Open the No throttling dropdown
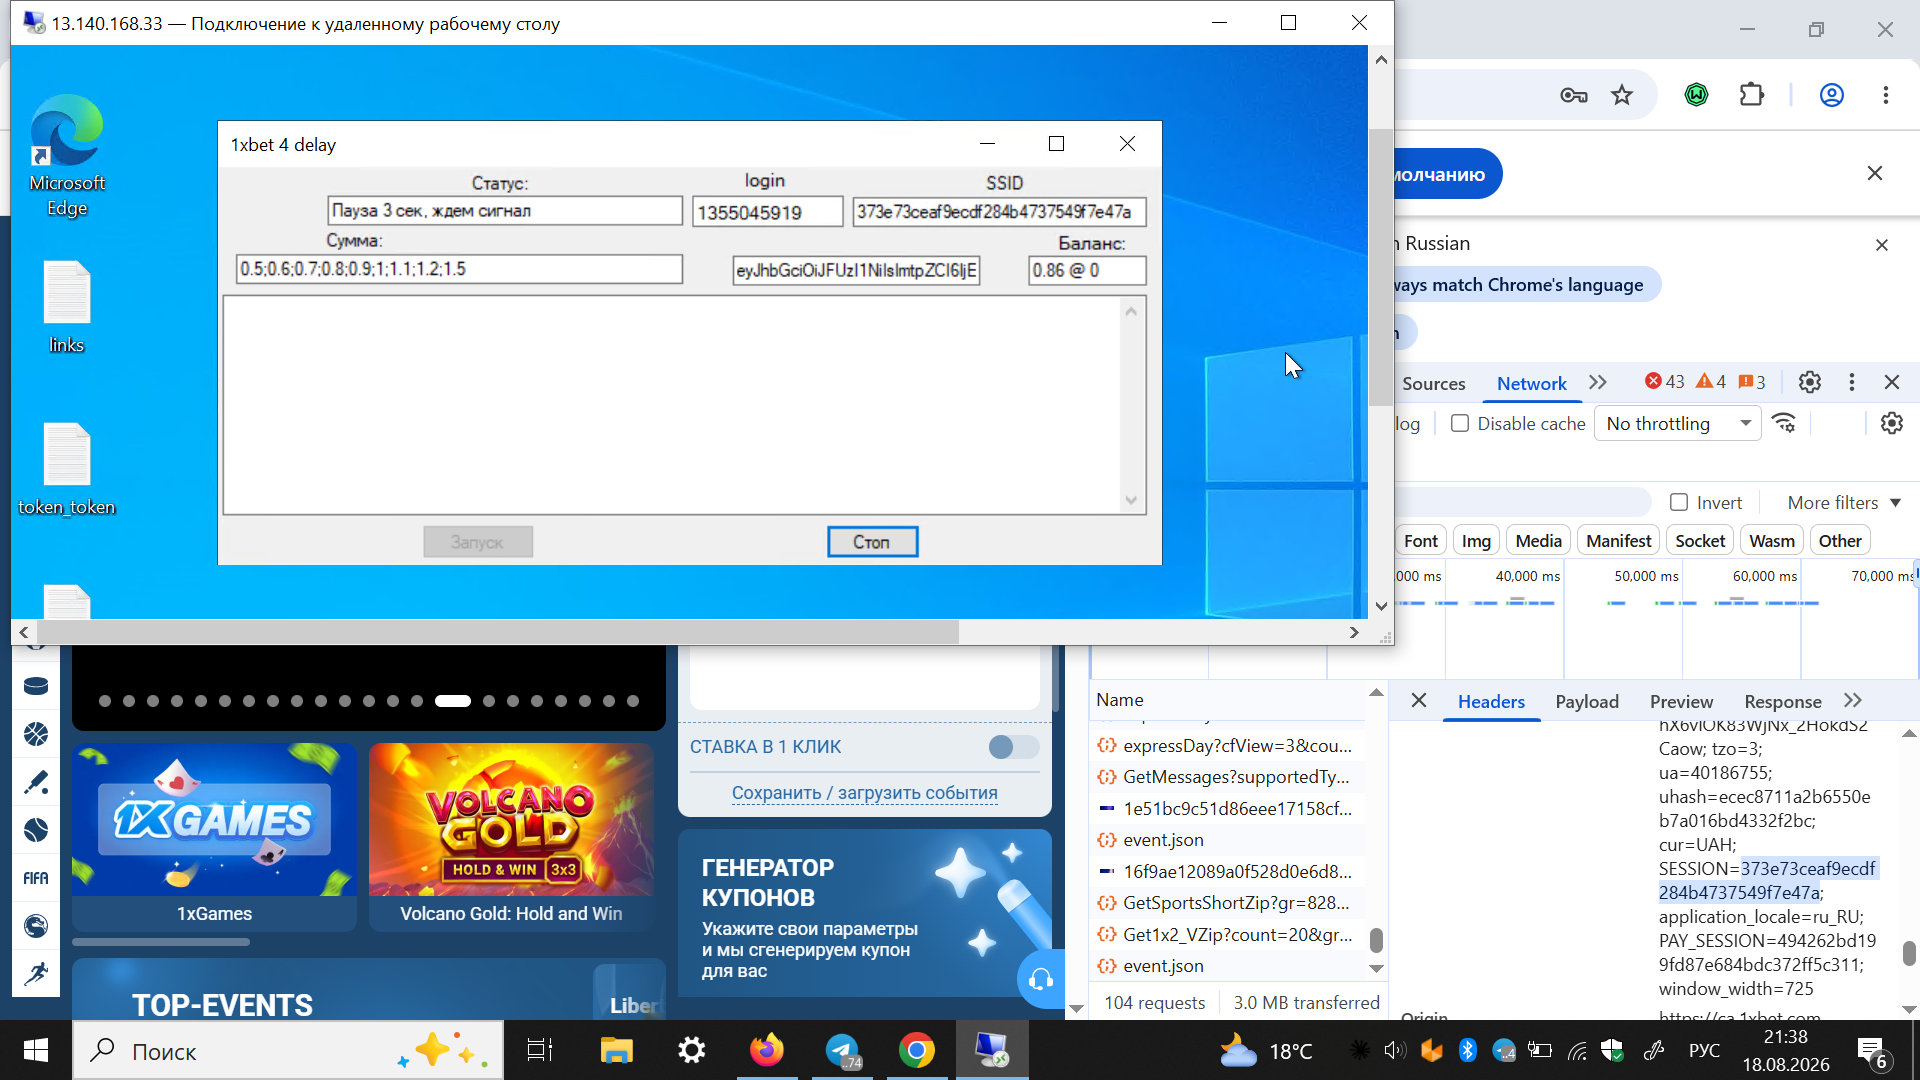 pos(1678,423)
